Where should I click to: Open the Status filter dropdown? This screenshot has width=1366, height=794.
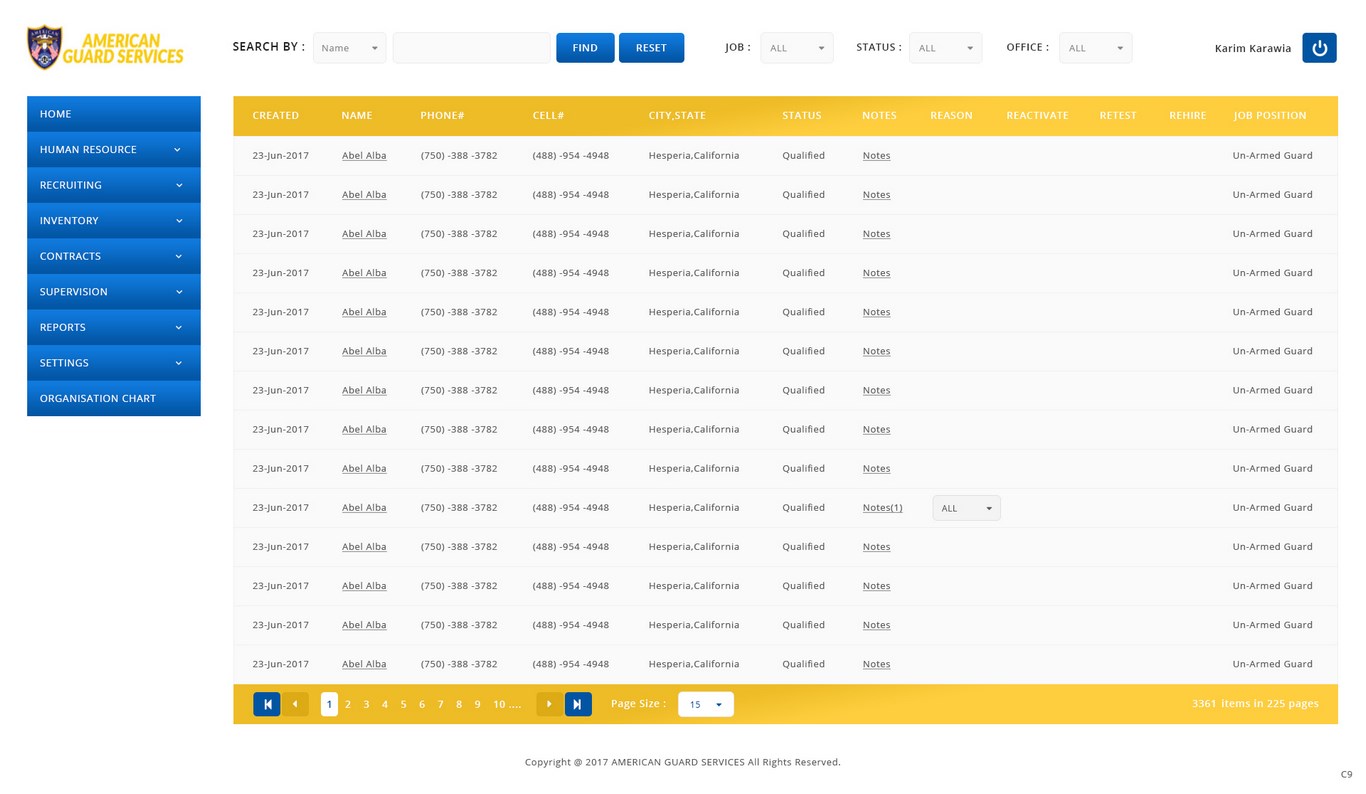coord(944,48)
